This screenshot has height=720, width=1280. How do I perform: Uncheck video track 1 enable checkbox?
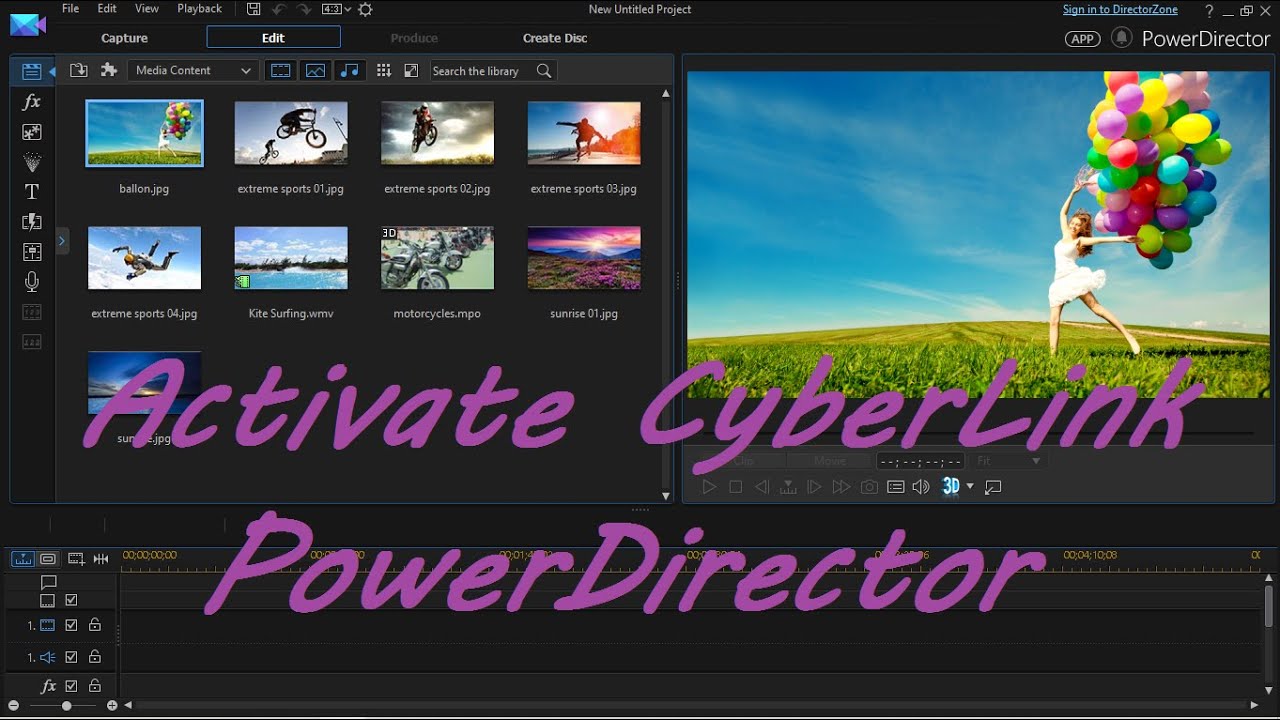click(71, 625)
